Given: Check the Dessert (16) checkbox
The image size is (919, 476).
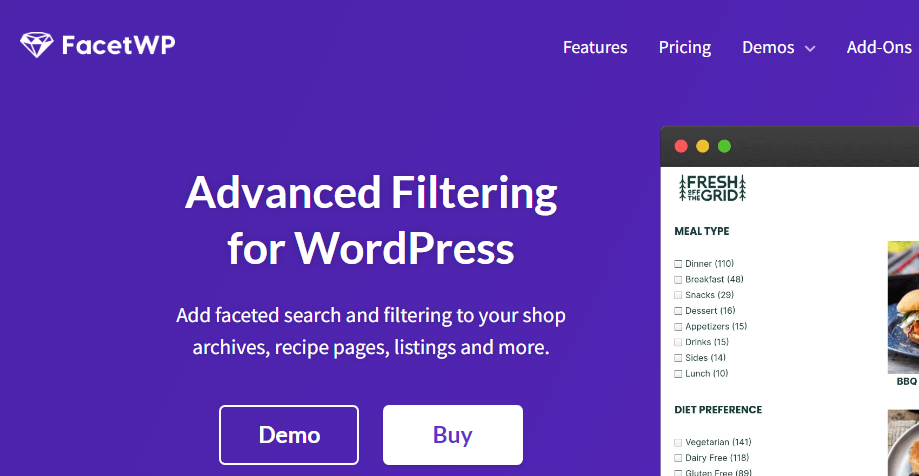Looking at the screenshot, I should point(678,311).
